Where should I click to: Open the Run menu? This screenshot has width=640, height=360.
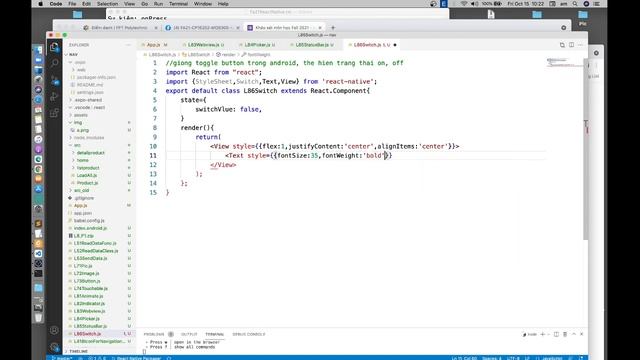[x=158, y=4]
